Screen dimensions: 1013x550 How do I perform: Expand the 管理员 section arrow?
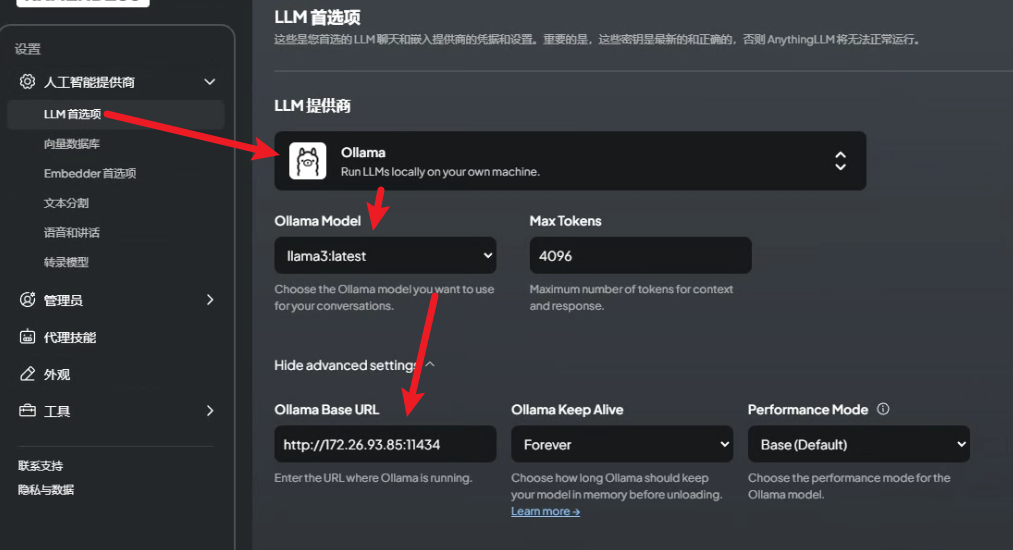(209, 300)
